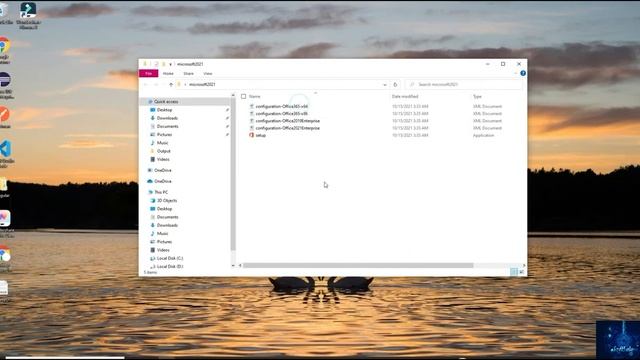Open the Home ribbon tab

[x=168, y=73]
